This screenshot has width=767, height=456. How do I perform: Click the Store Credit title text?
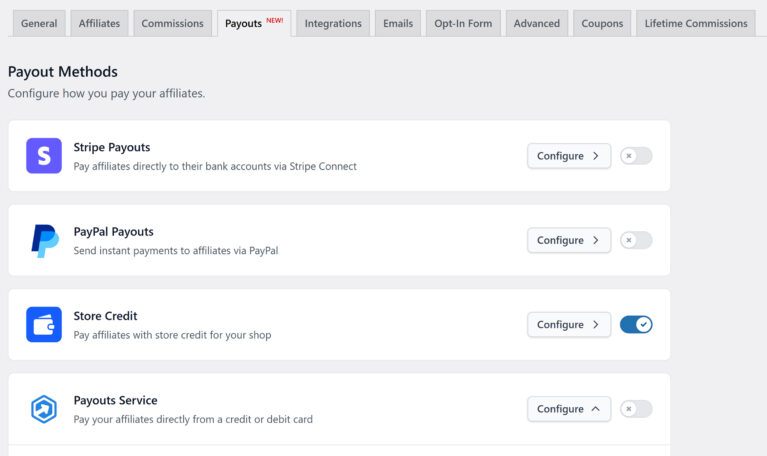(105, 316)
